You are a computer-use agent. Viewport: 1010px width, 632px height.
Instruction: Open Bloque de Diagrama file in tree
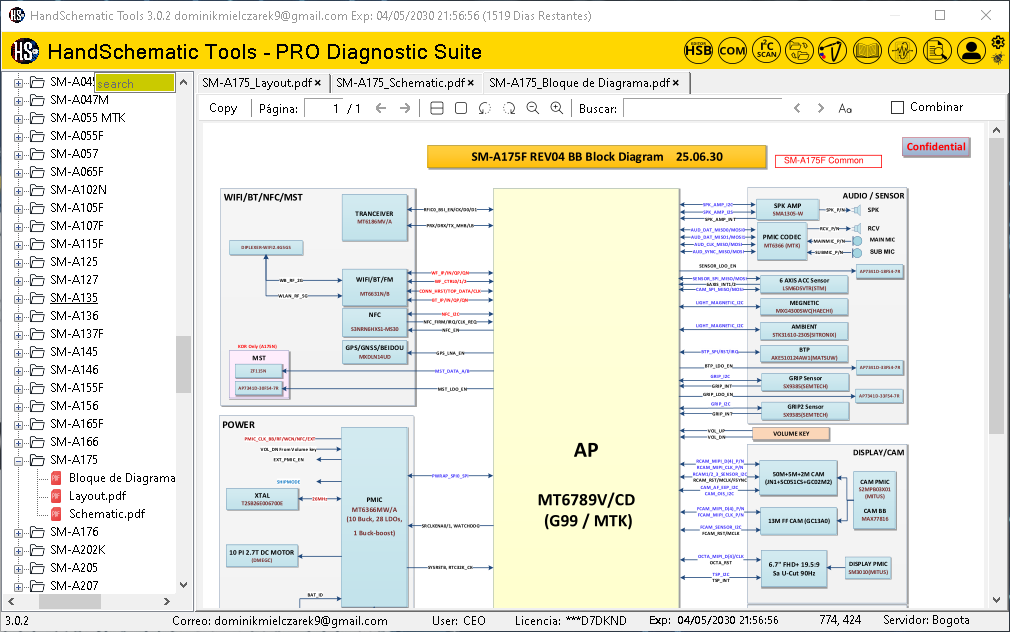pos(122,478)
